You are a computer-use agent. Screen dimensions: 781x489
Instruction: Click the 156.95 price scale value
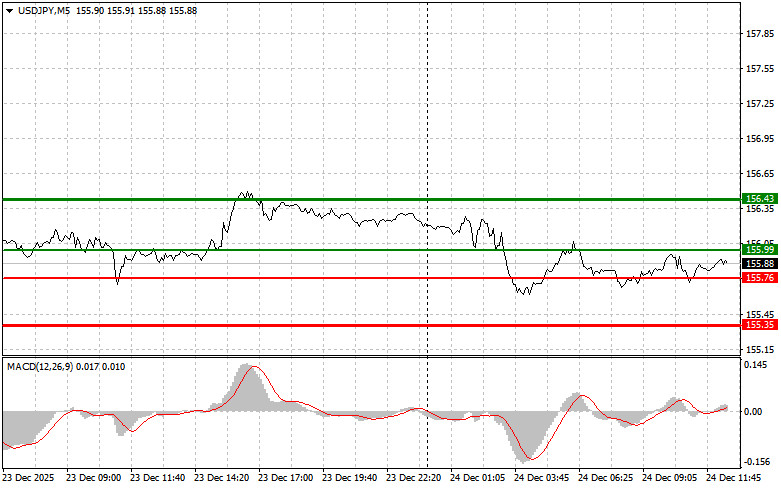click(760, 138)
